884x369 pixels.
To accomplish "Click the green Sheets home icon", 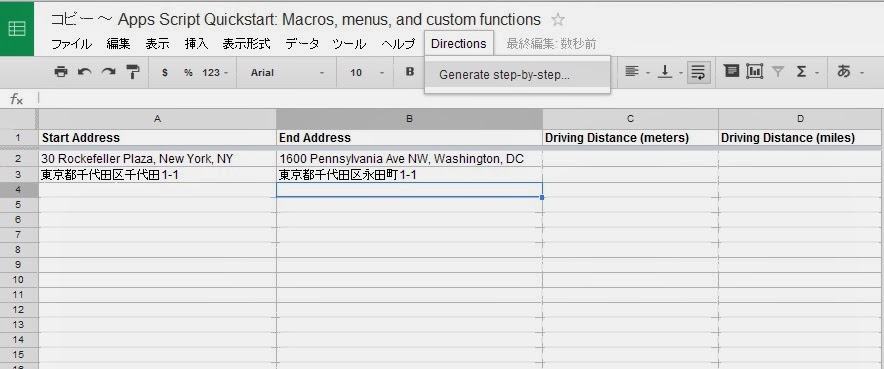I will [x=17, y=29].
